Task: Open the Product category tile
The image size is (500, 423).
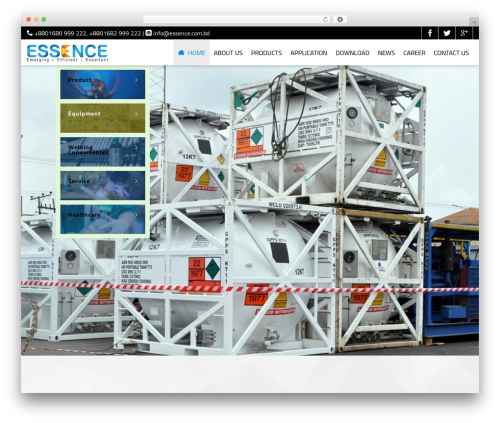Action: 103,84
